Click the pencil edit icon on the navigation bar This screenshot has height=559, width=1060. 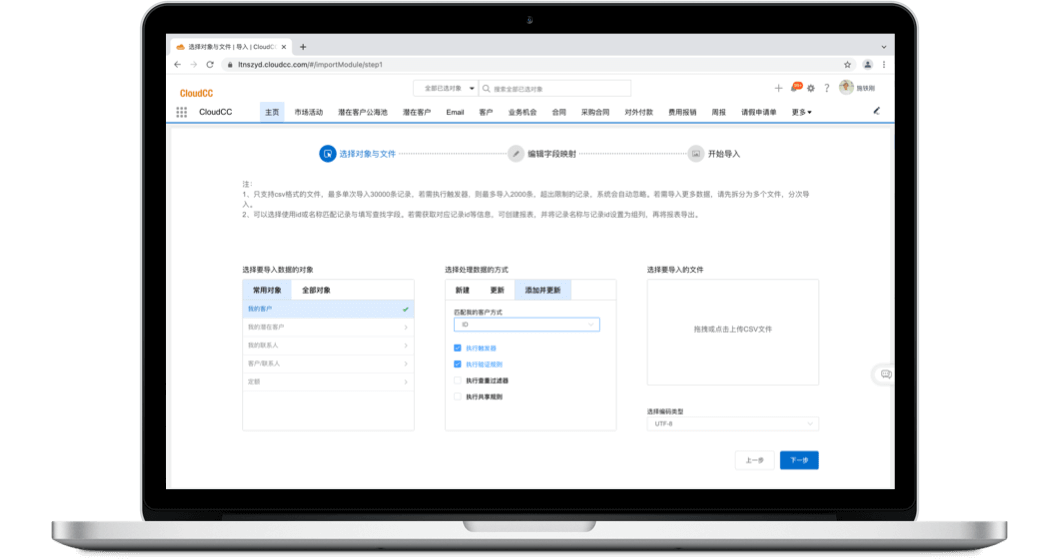point(877,111)
